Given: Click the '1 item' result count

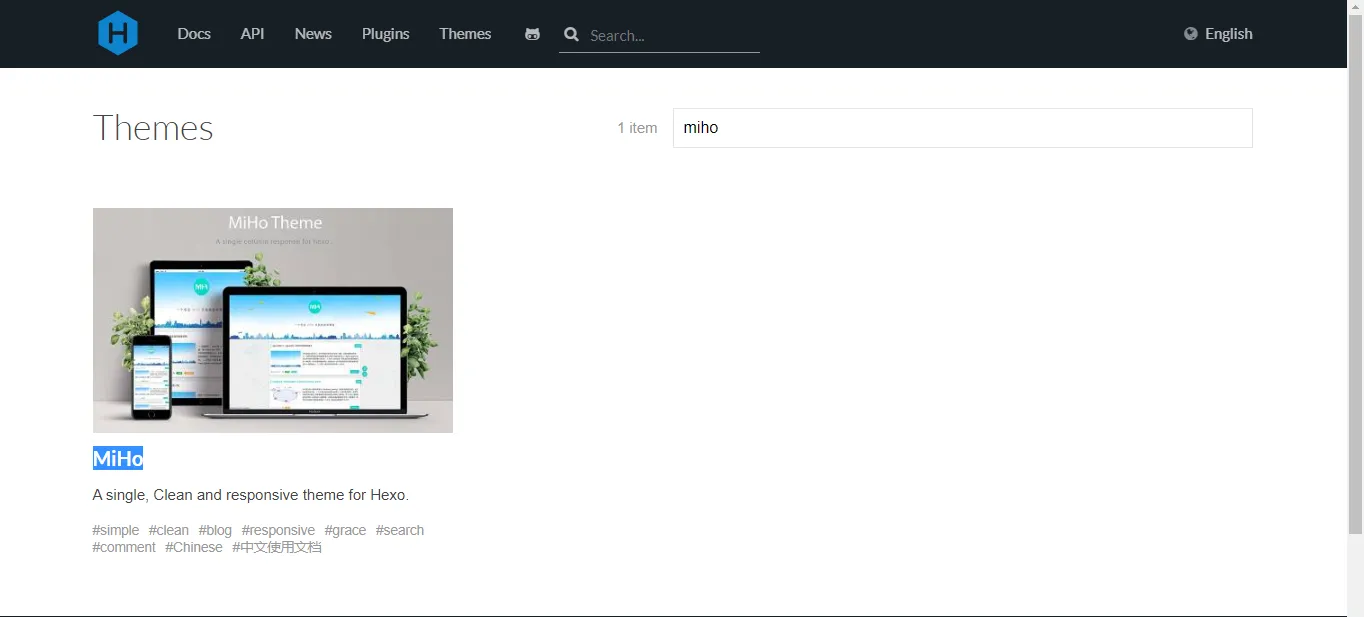Looking at the screenshot, I should pos(637,128).
